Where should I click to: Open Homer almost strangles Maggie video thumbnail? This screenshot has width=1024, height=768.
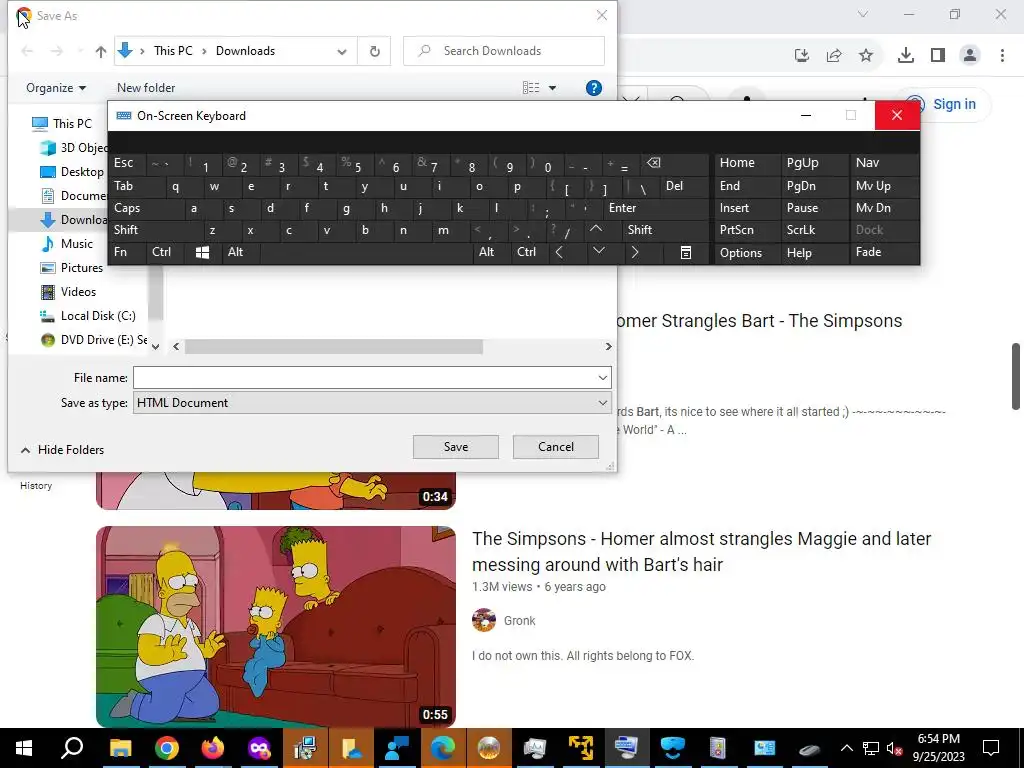(276, 627)
